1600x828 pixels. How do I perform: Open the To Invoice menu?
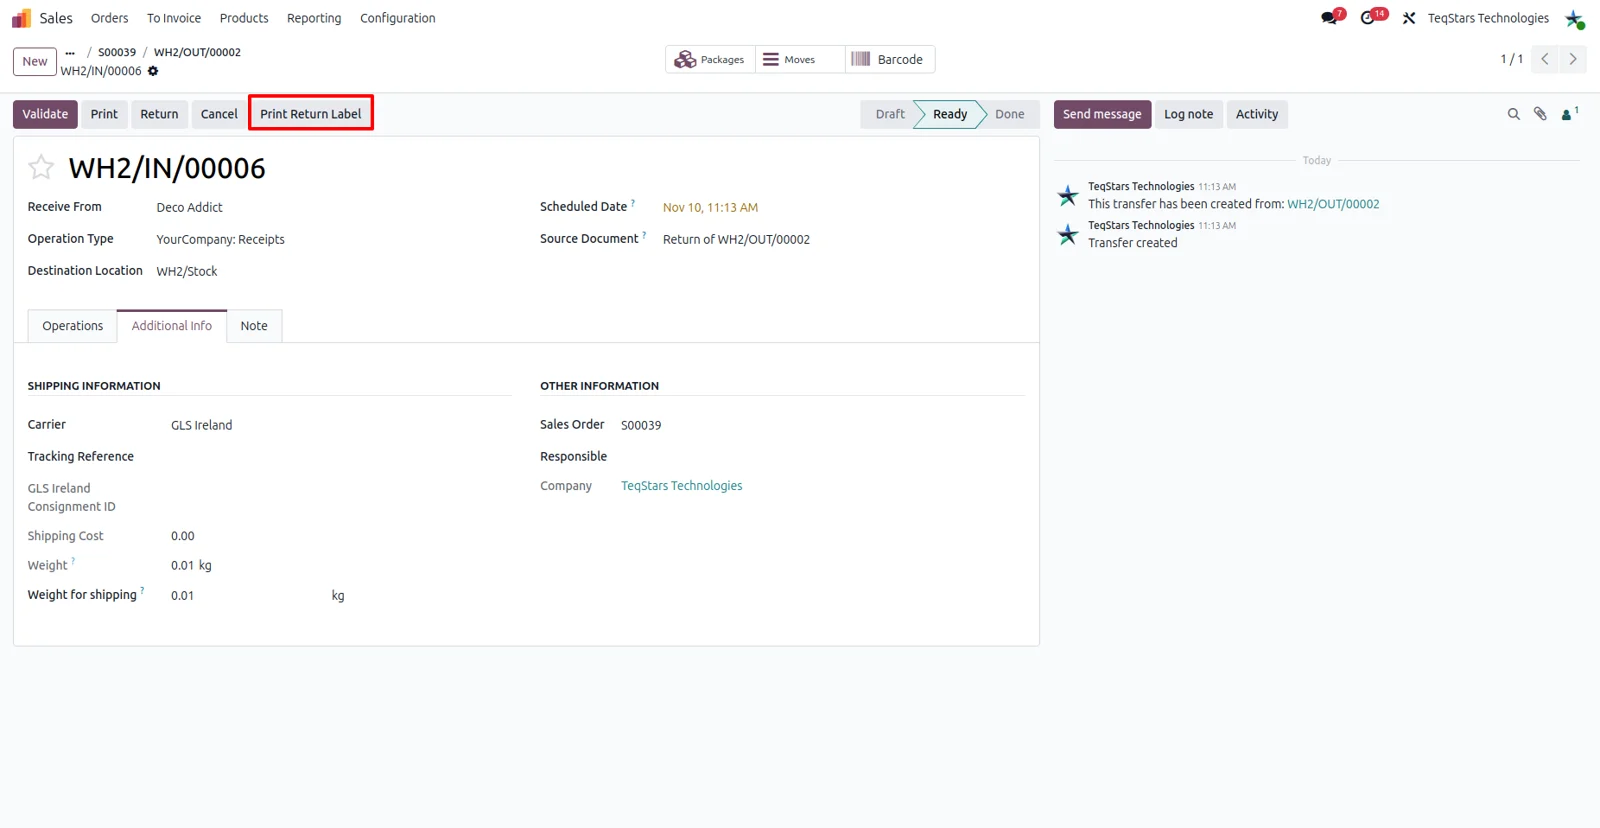pos(174,18)
